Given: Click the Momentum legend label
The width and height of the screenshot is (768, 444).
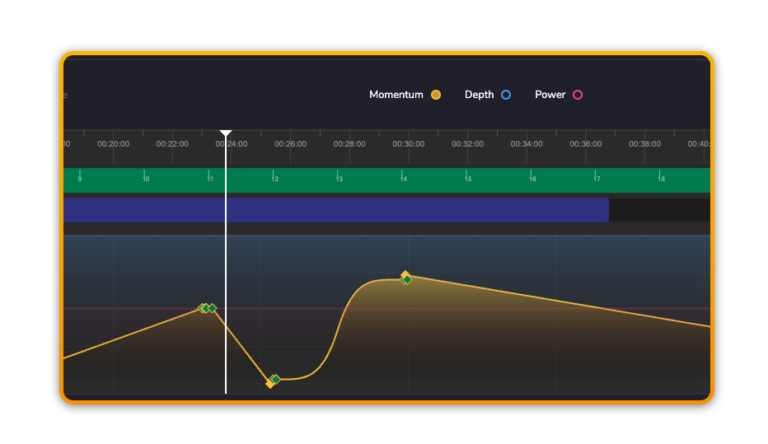Looking at the screenshot, I should coord(397,95).
